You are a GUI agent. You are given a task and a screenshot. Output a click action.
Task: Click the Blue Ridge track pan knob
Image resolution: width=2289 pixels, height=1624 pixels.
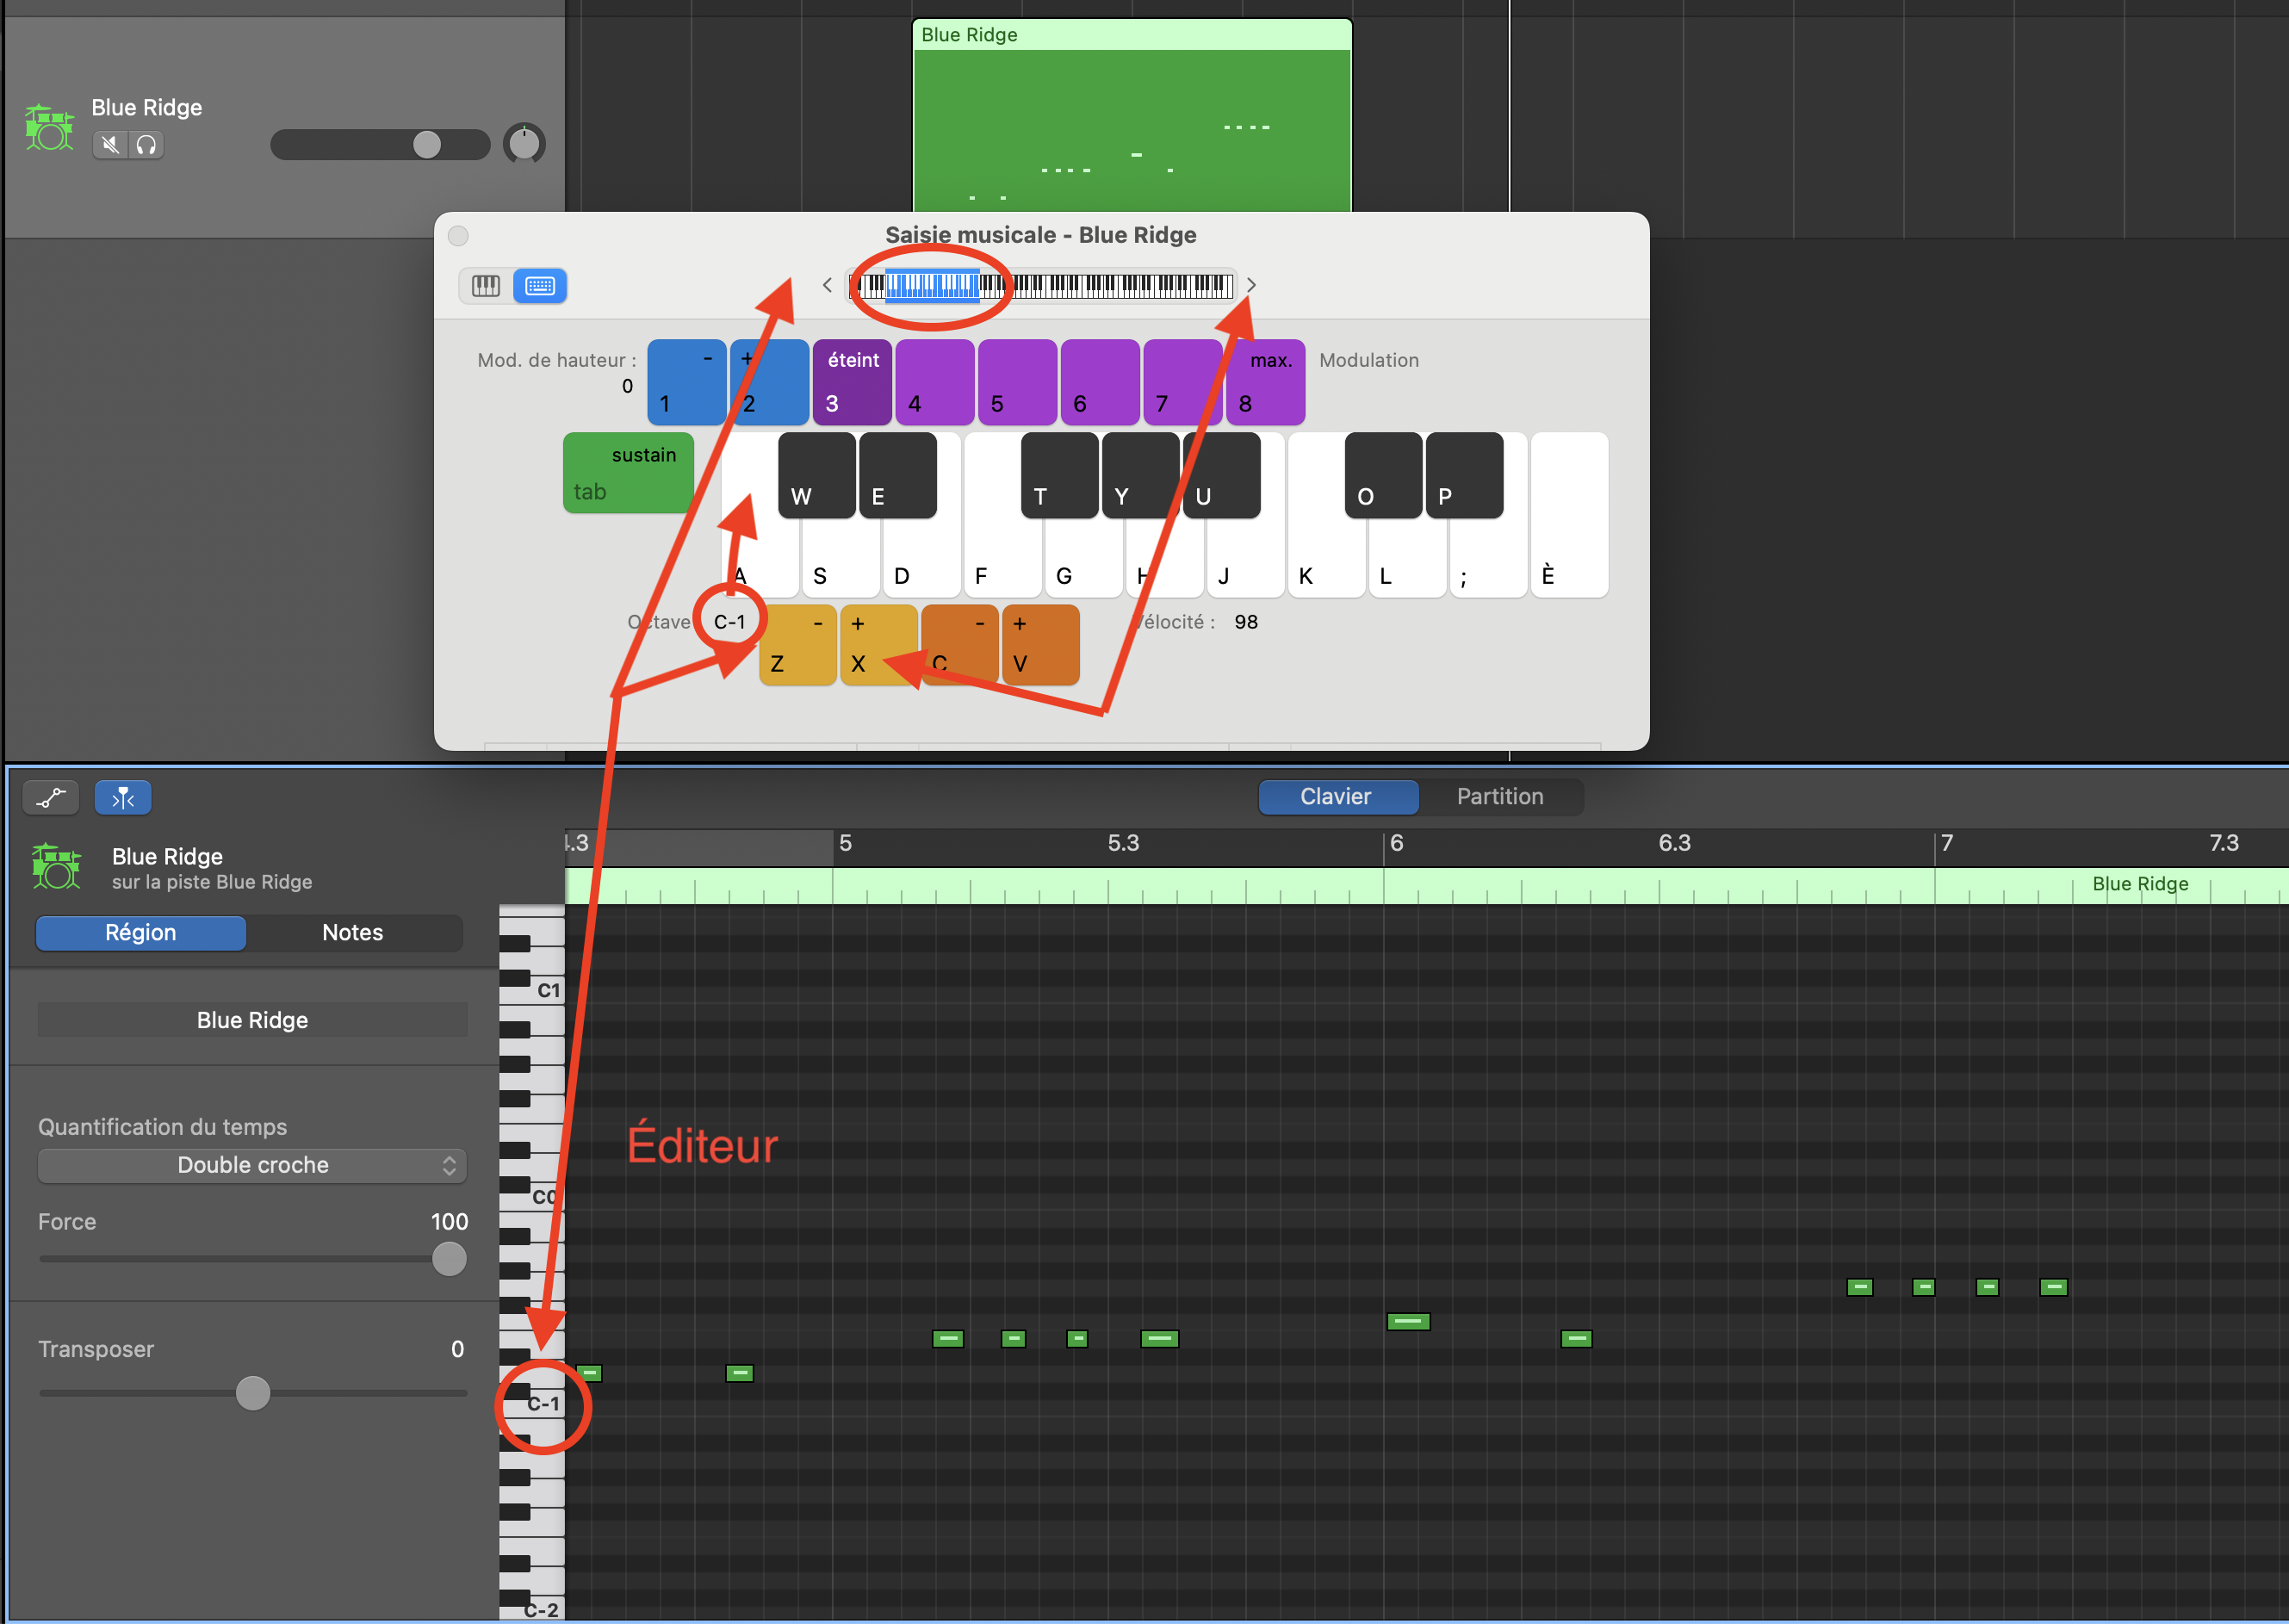[524, 144]
